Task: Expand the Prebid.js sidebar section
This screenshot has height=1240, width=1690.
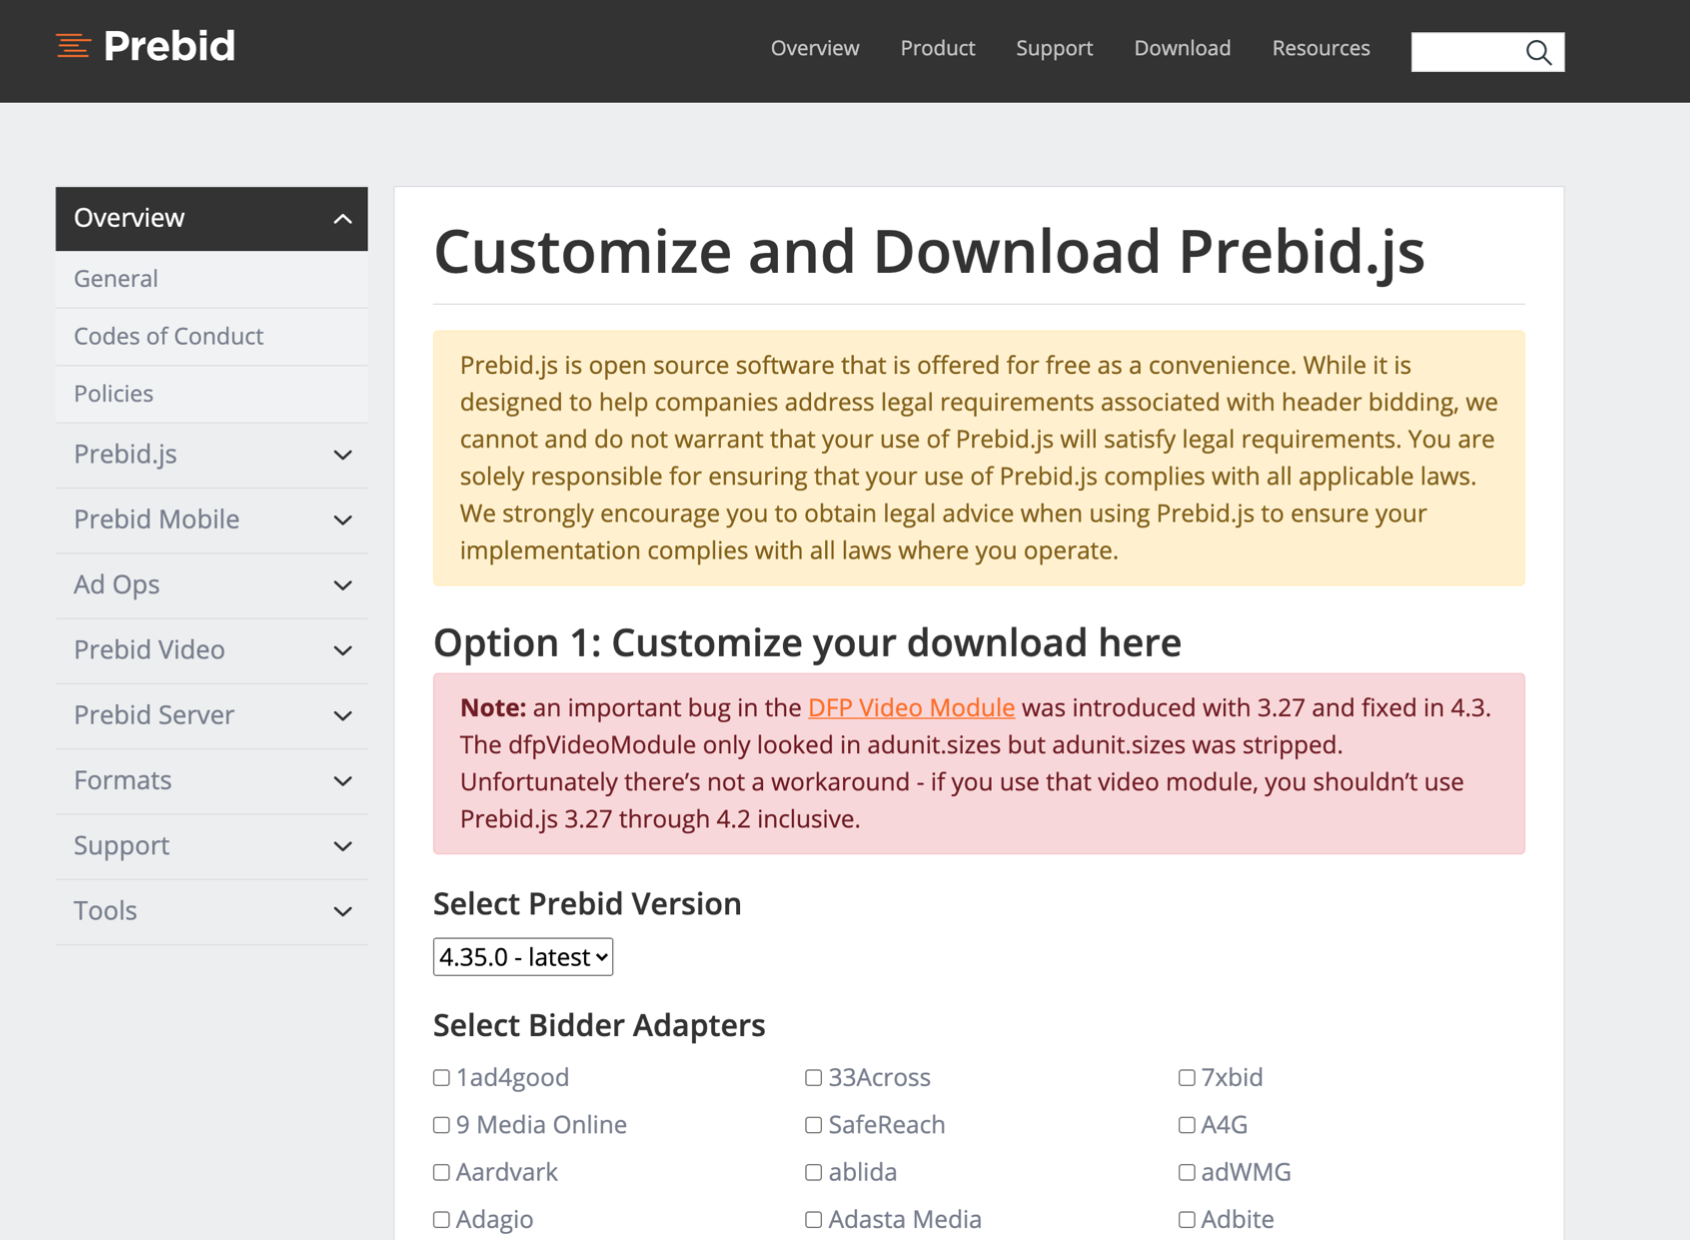Action: [x=342, y=455]
